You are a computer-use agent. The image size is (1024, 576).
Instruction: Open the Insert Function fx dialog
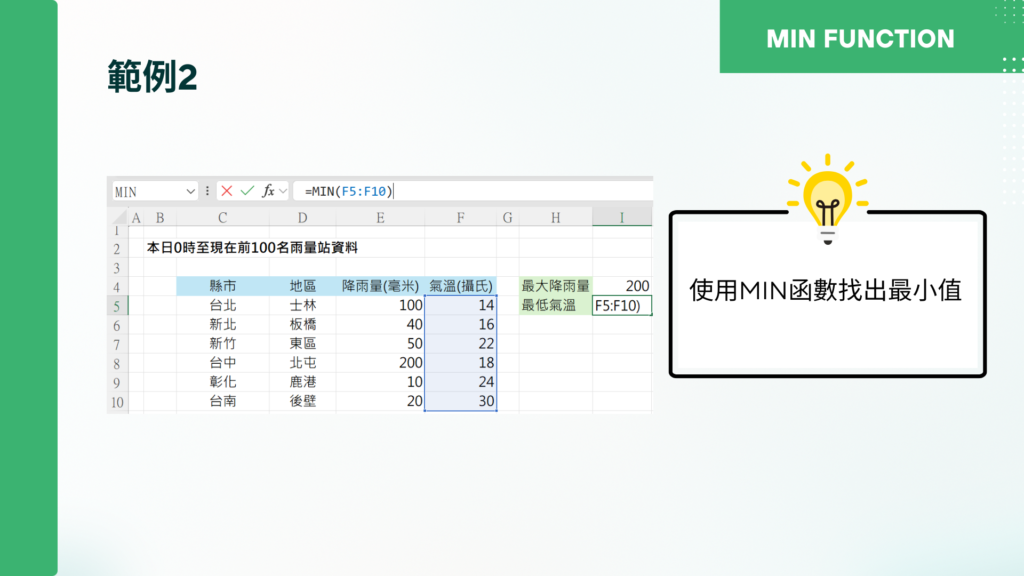268,191
